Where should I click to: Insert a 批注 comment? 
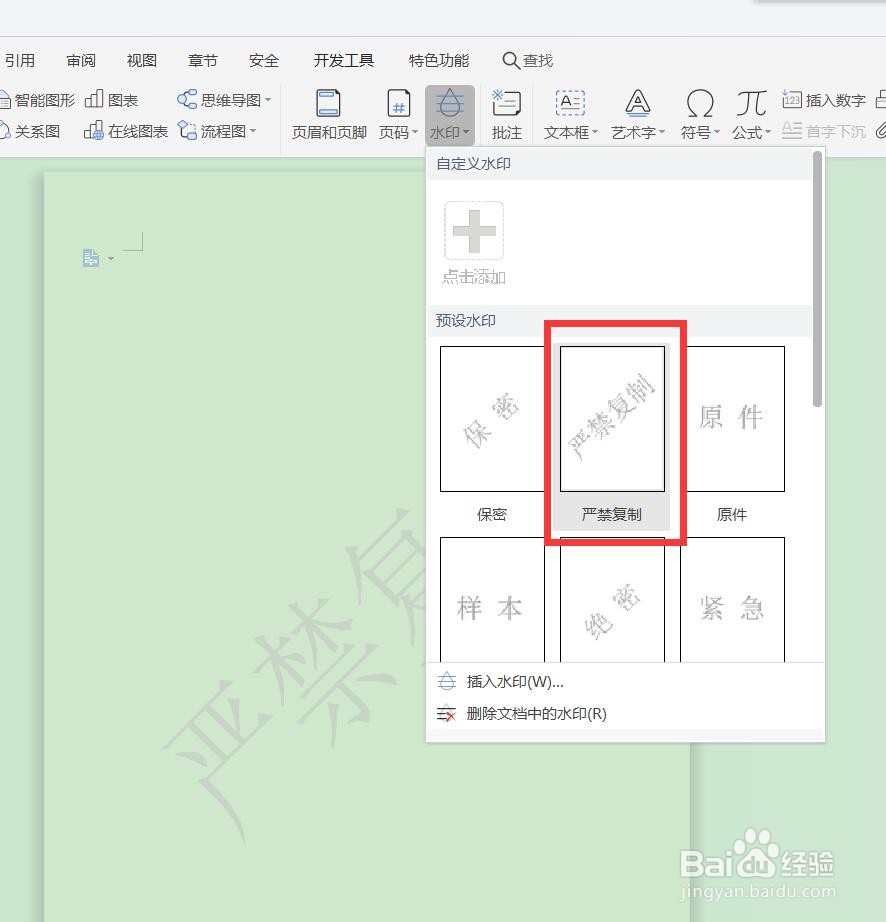coord(507,115)
